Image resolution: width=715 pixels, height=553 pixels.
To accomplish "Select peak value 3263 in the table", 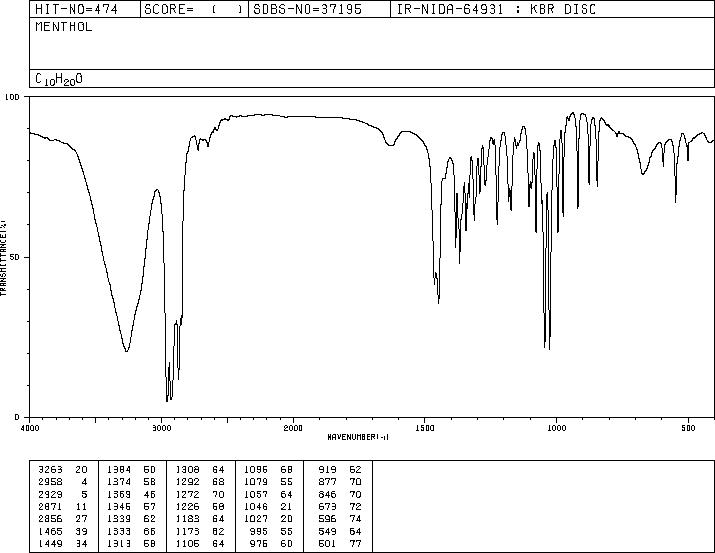I will tap(50, 470).
